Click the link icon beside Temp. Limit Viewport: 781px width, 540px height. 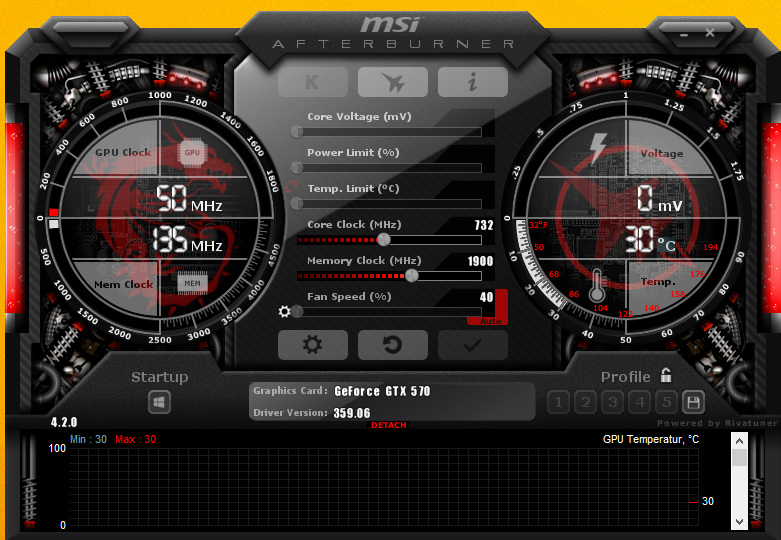[291, 187]
